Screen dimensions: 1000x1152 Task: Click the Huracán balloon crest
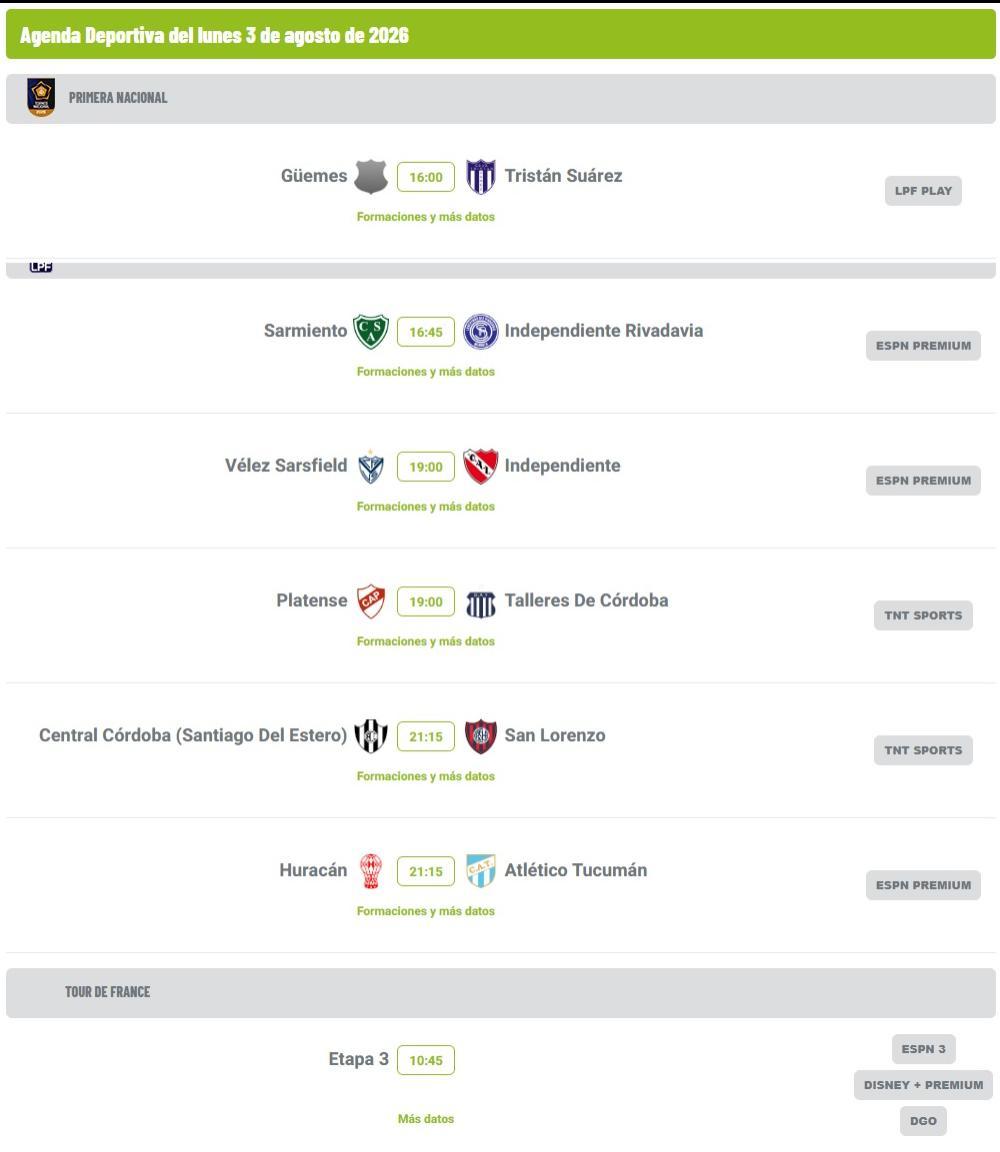pos(371,871)
